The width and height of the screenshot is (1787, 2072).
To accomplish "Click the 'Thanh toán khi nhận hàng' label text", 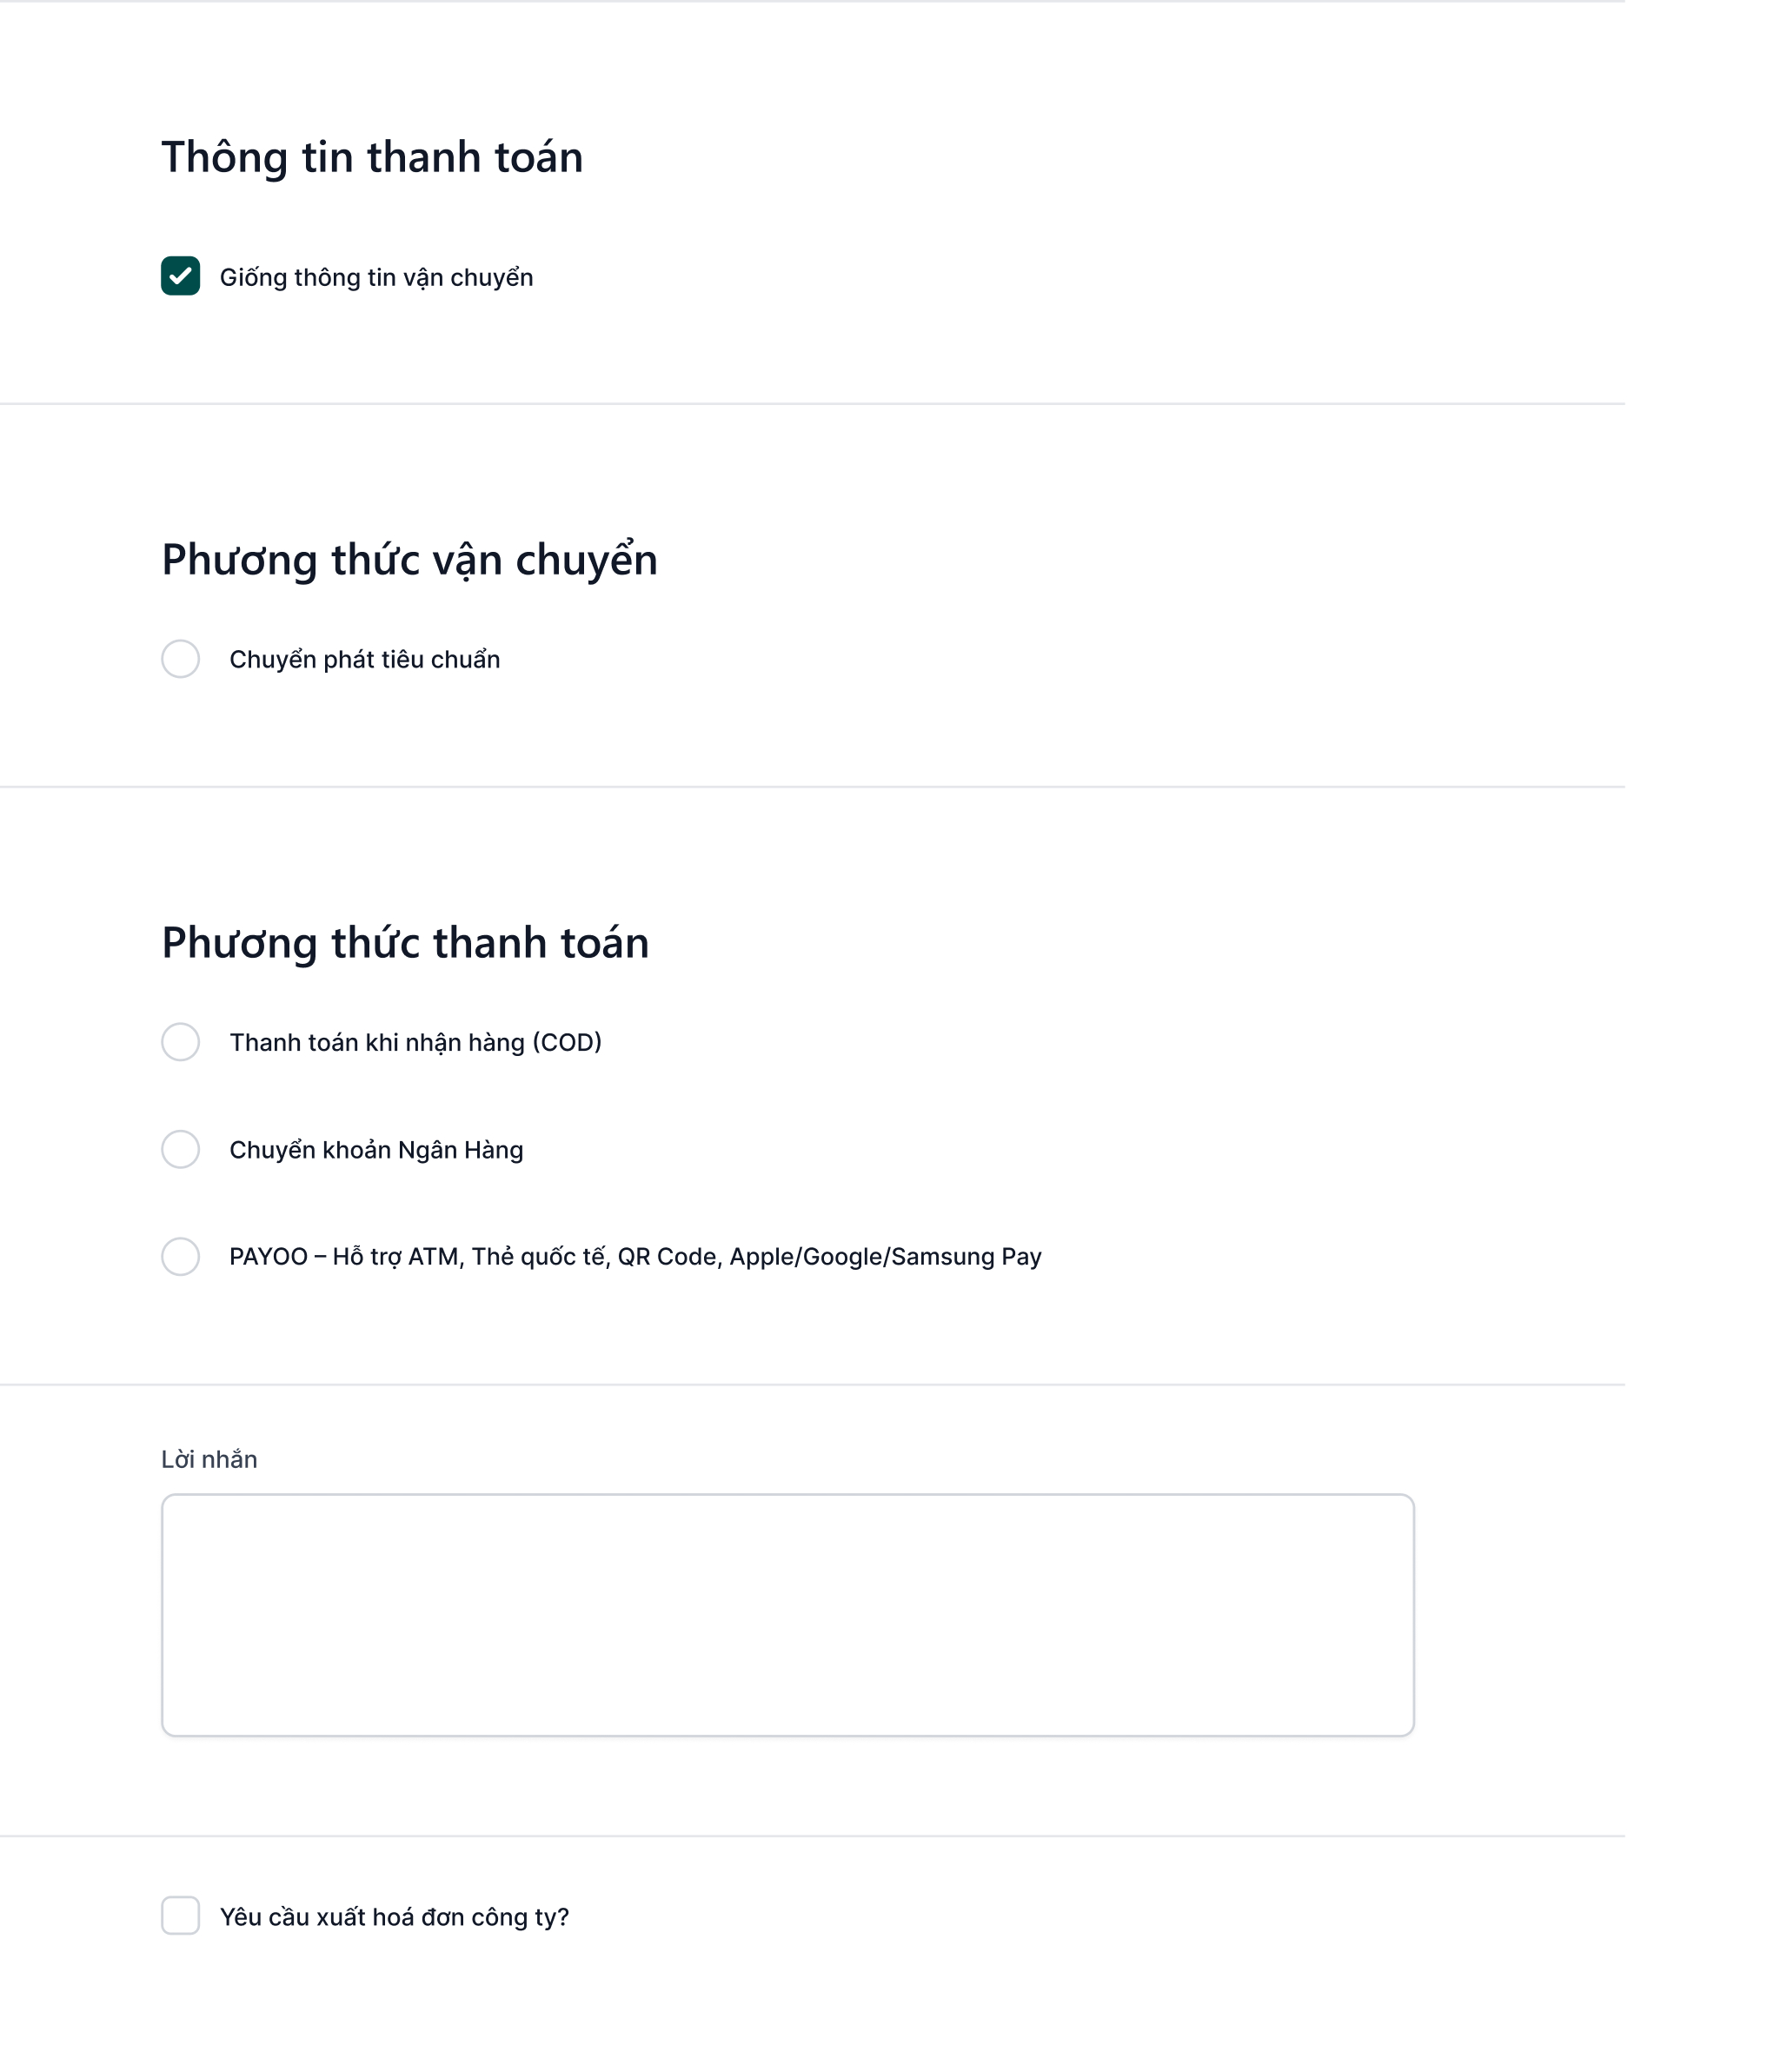I will [x=377, y=1043].
